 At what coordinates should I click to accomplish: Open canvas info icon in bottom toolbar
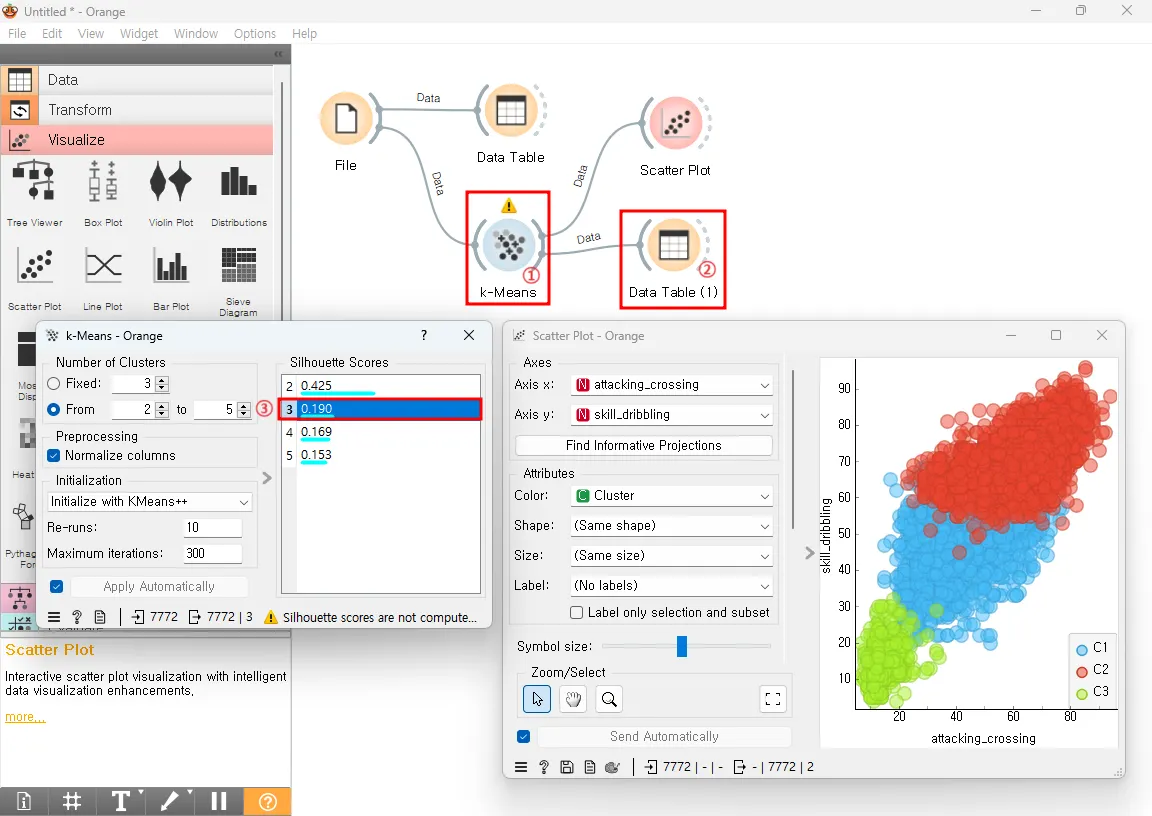coord(24,801)
